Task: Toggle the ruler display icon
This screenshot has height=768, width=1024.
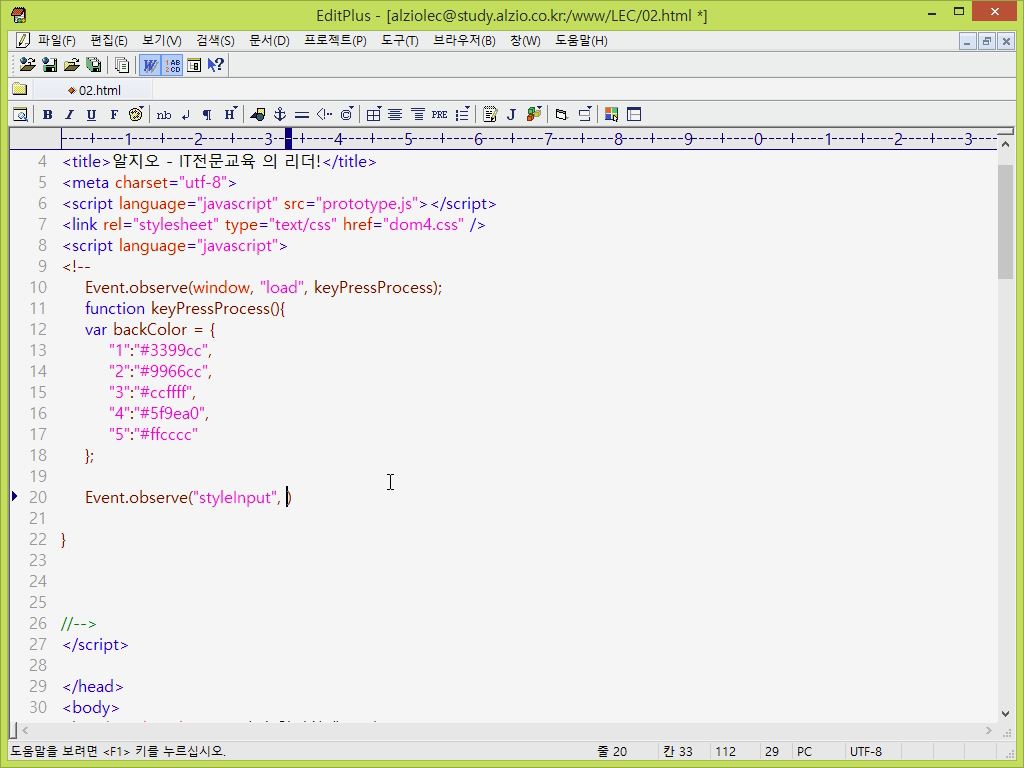Action: (194, 65)
